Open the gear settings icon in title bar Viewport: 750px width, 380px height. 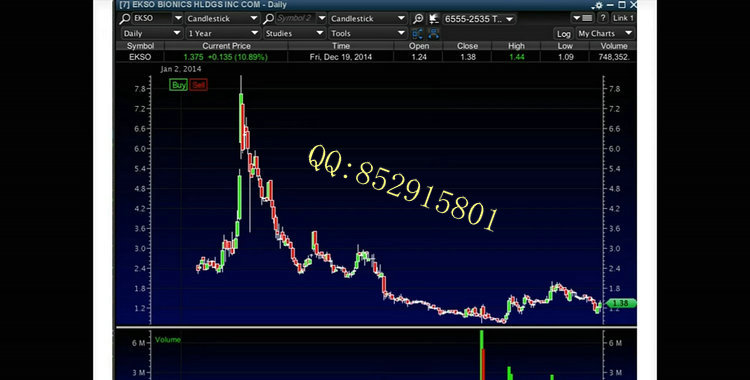pyautogui.click(x=598, y=5)
